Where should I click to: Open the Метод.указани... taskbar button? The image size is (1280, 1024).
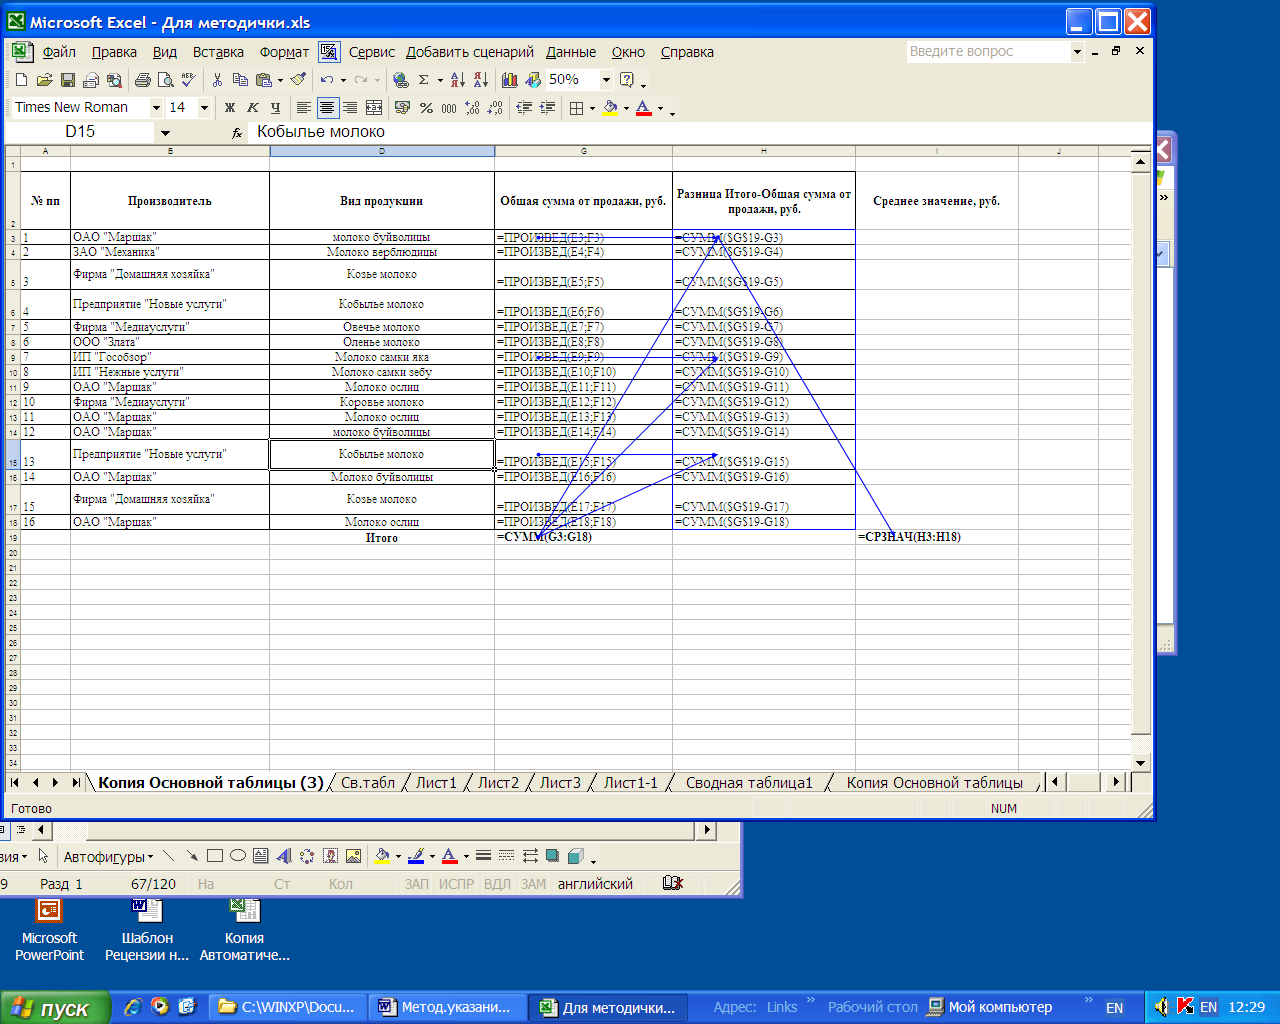pos(447,1007)
